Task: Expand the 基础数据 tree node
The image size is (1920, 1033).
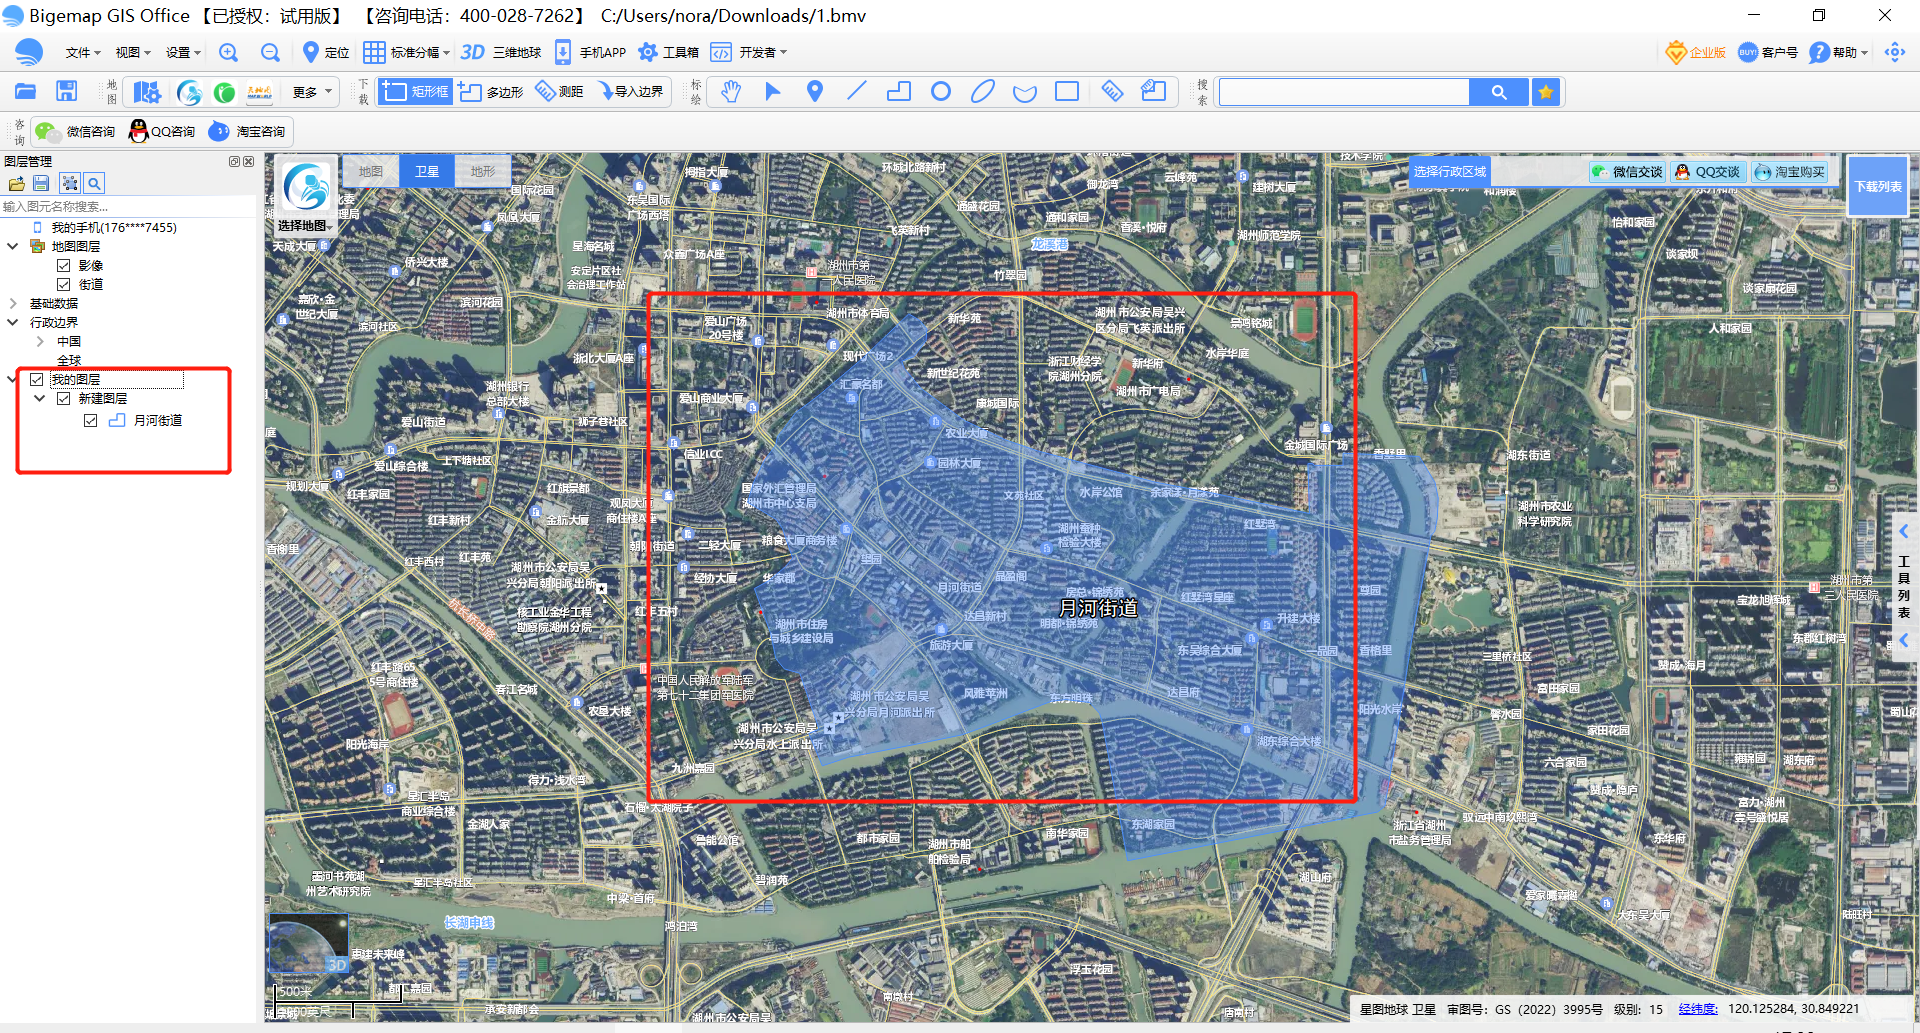Action: click(13, 304)
